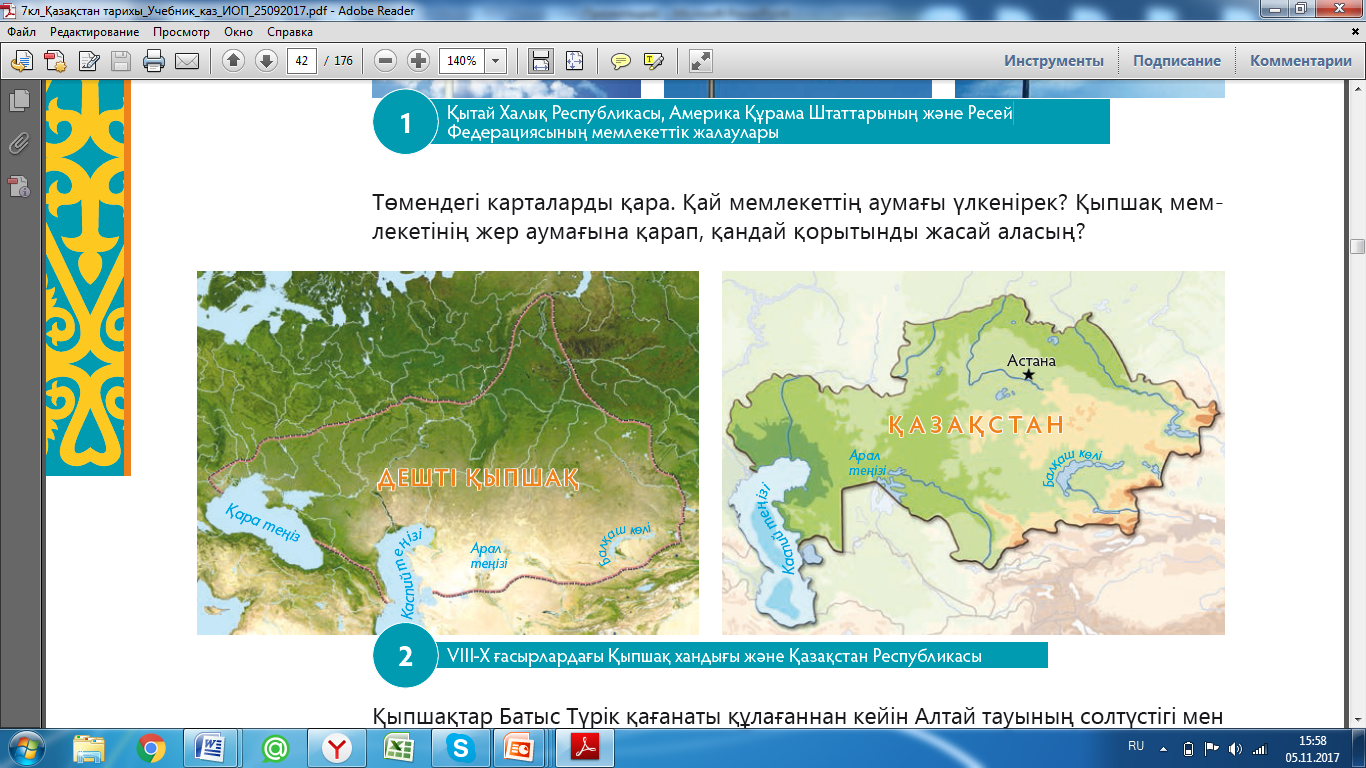This screenshot has width=1366, height=768.
Task: Click the network signal tray icon
Action: click(1261, 748)
